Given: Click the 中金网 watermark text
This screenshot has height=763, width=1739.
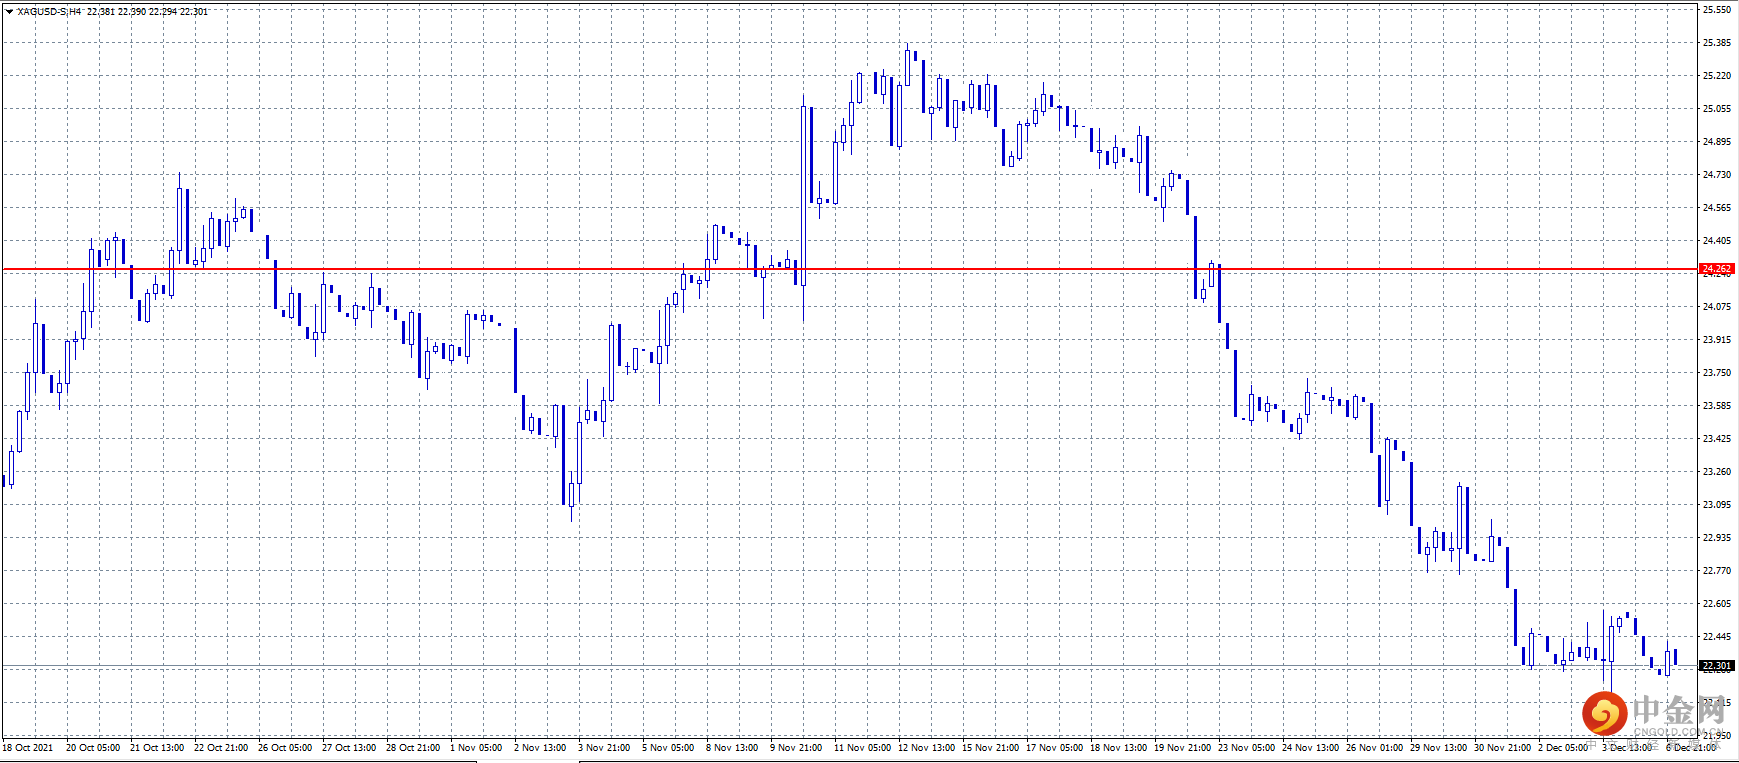Looking at the screenshot, I should click(1680, 710).
